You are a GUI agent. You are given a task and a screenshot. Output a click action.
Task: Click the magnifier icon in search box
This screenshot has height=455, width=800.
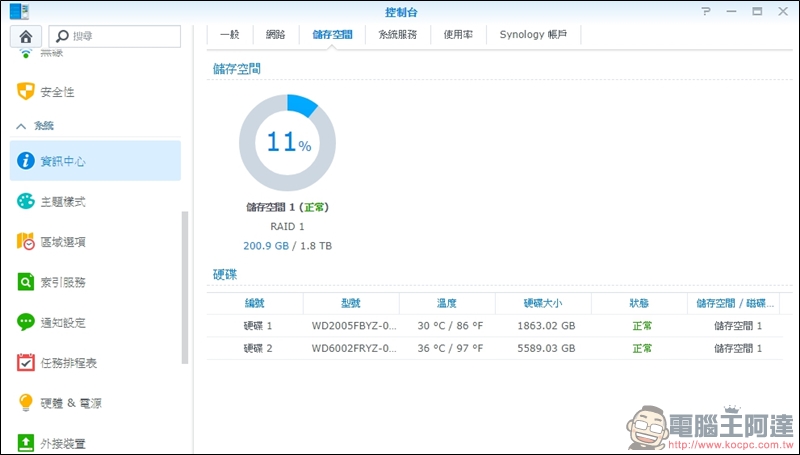point(62,36)
